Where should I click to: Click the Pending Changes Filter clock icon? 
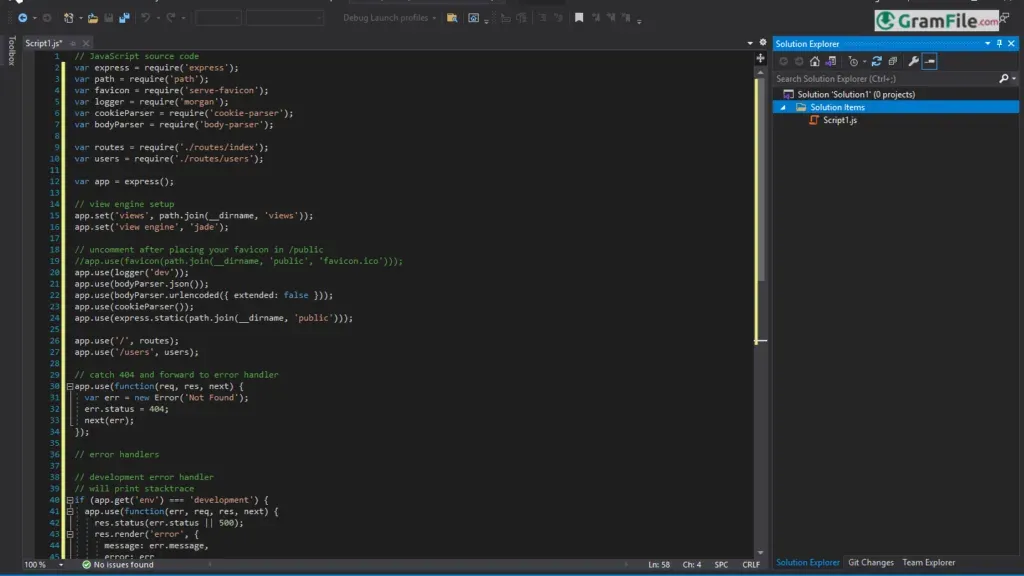click(x=853, y=61)
